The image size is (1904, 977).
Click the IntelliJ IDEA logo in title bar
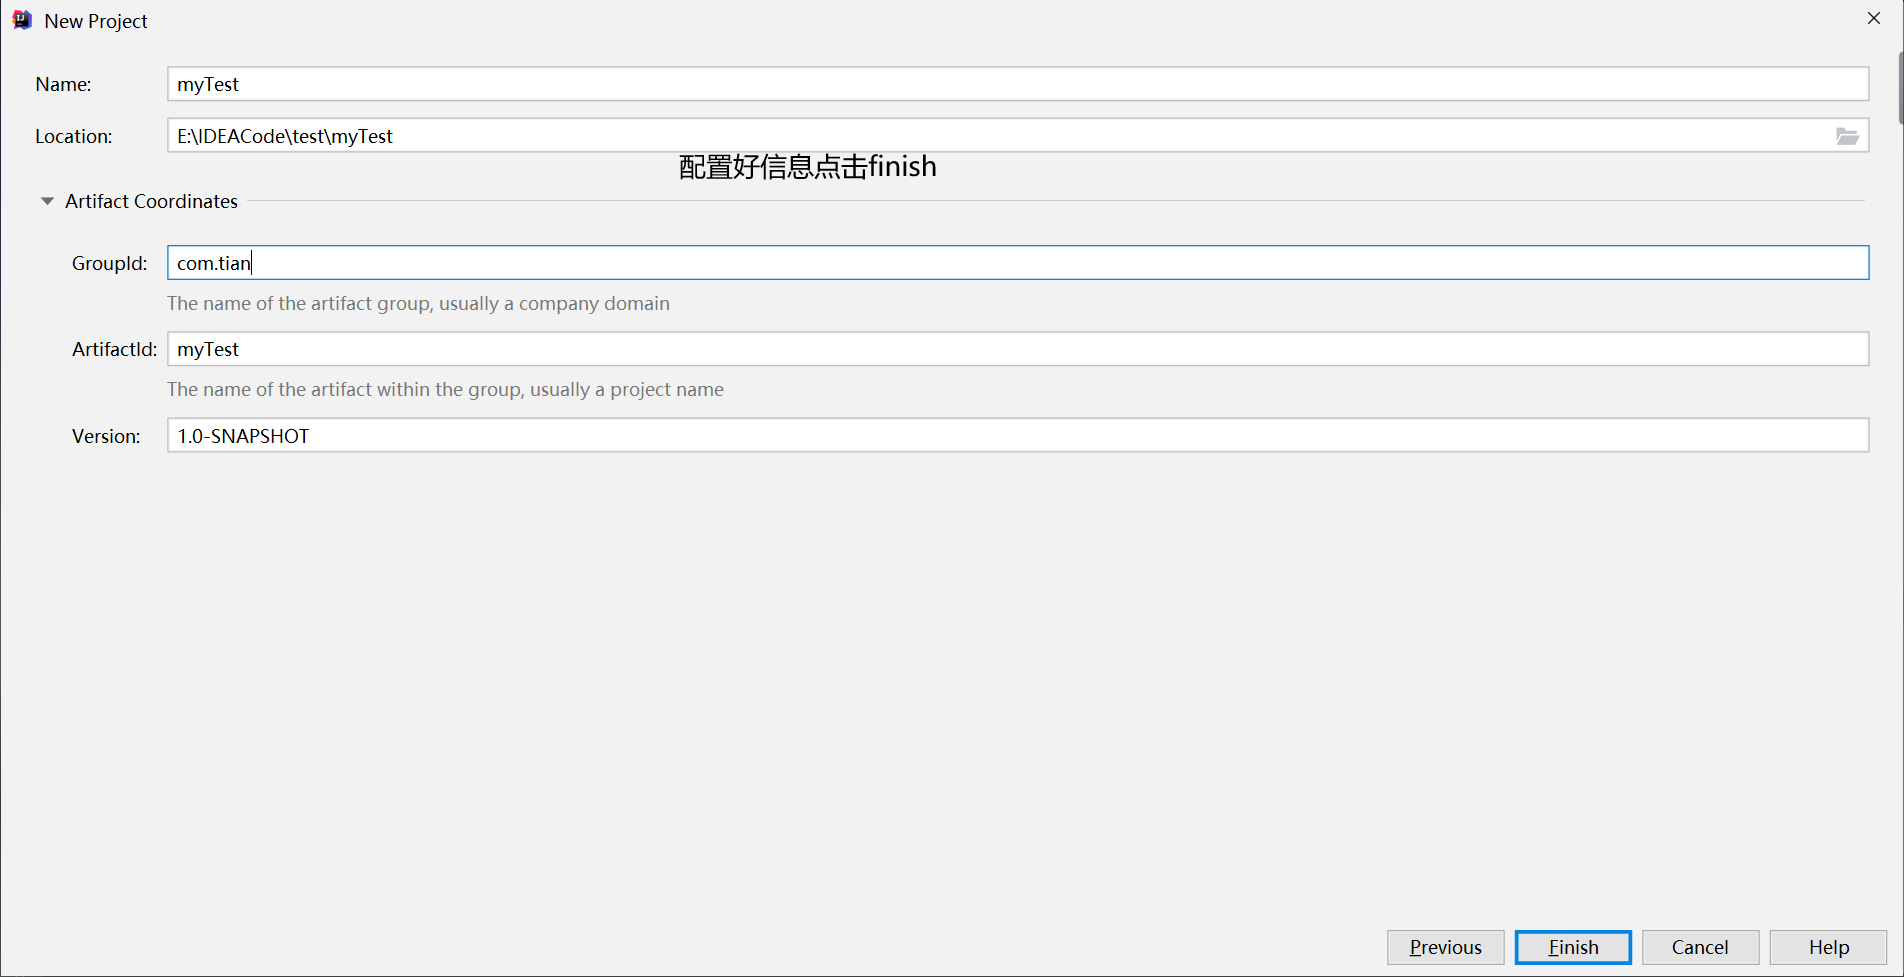[22, 20]
